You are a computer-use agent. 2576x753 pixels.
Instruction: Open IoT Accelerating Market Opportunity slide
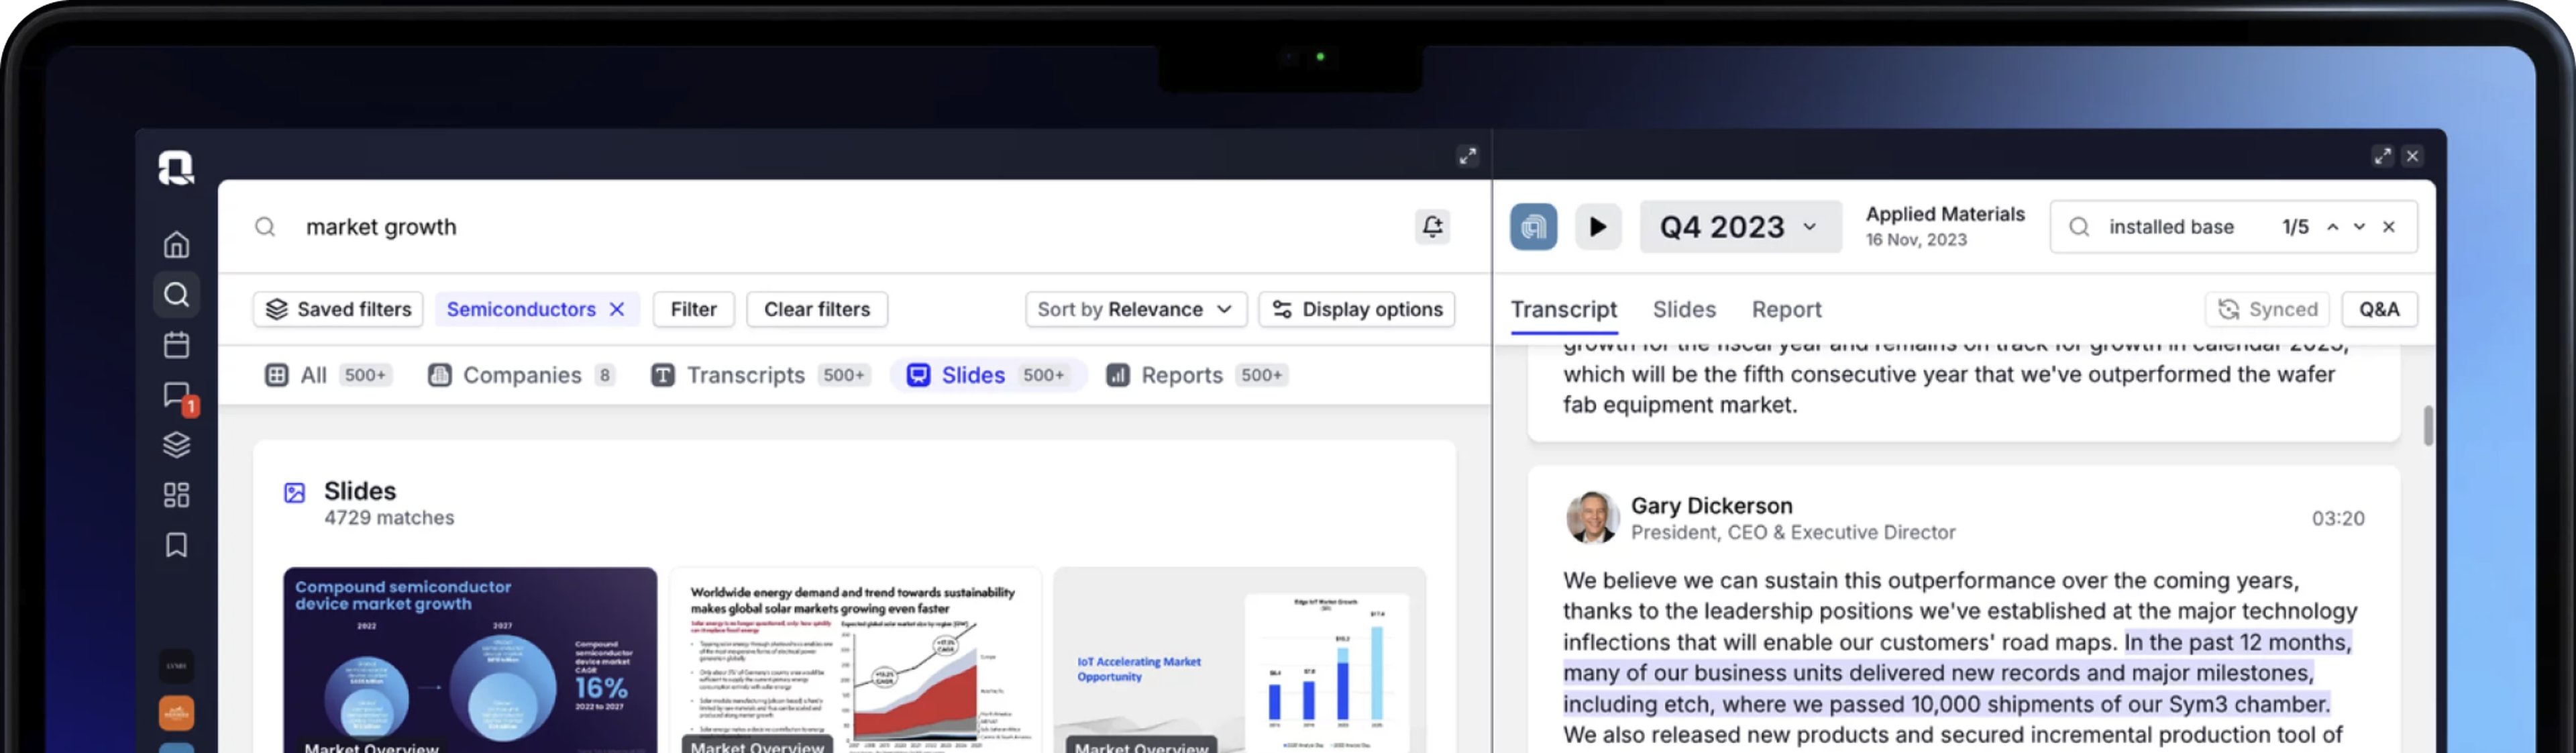point(1240,660)
